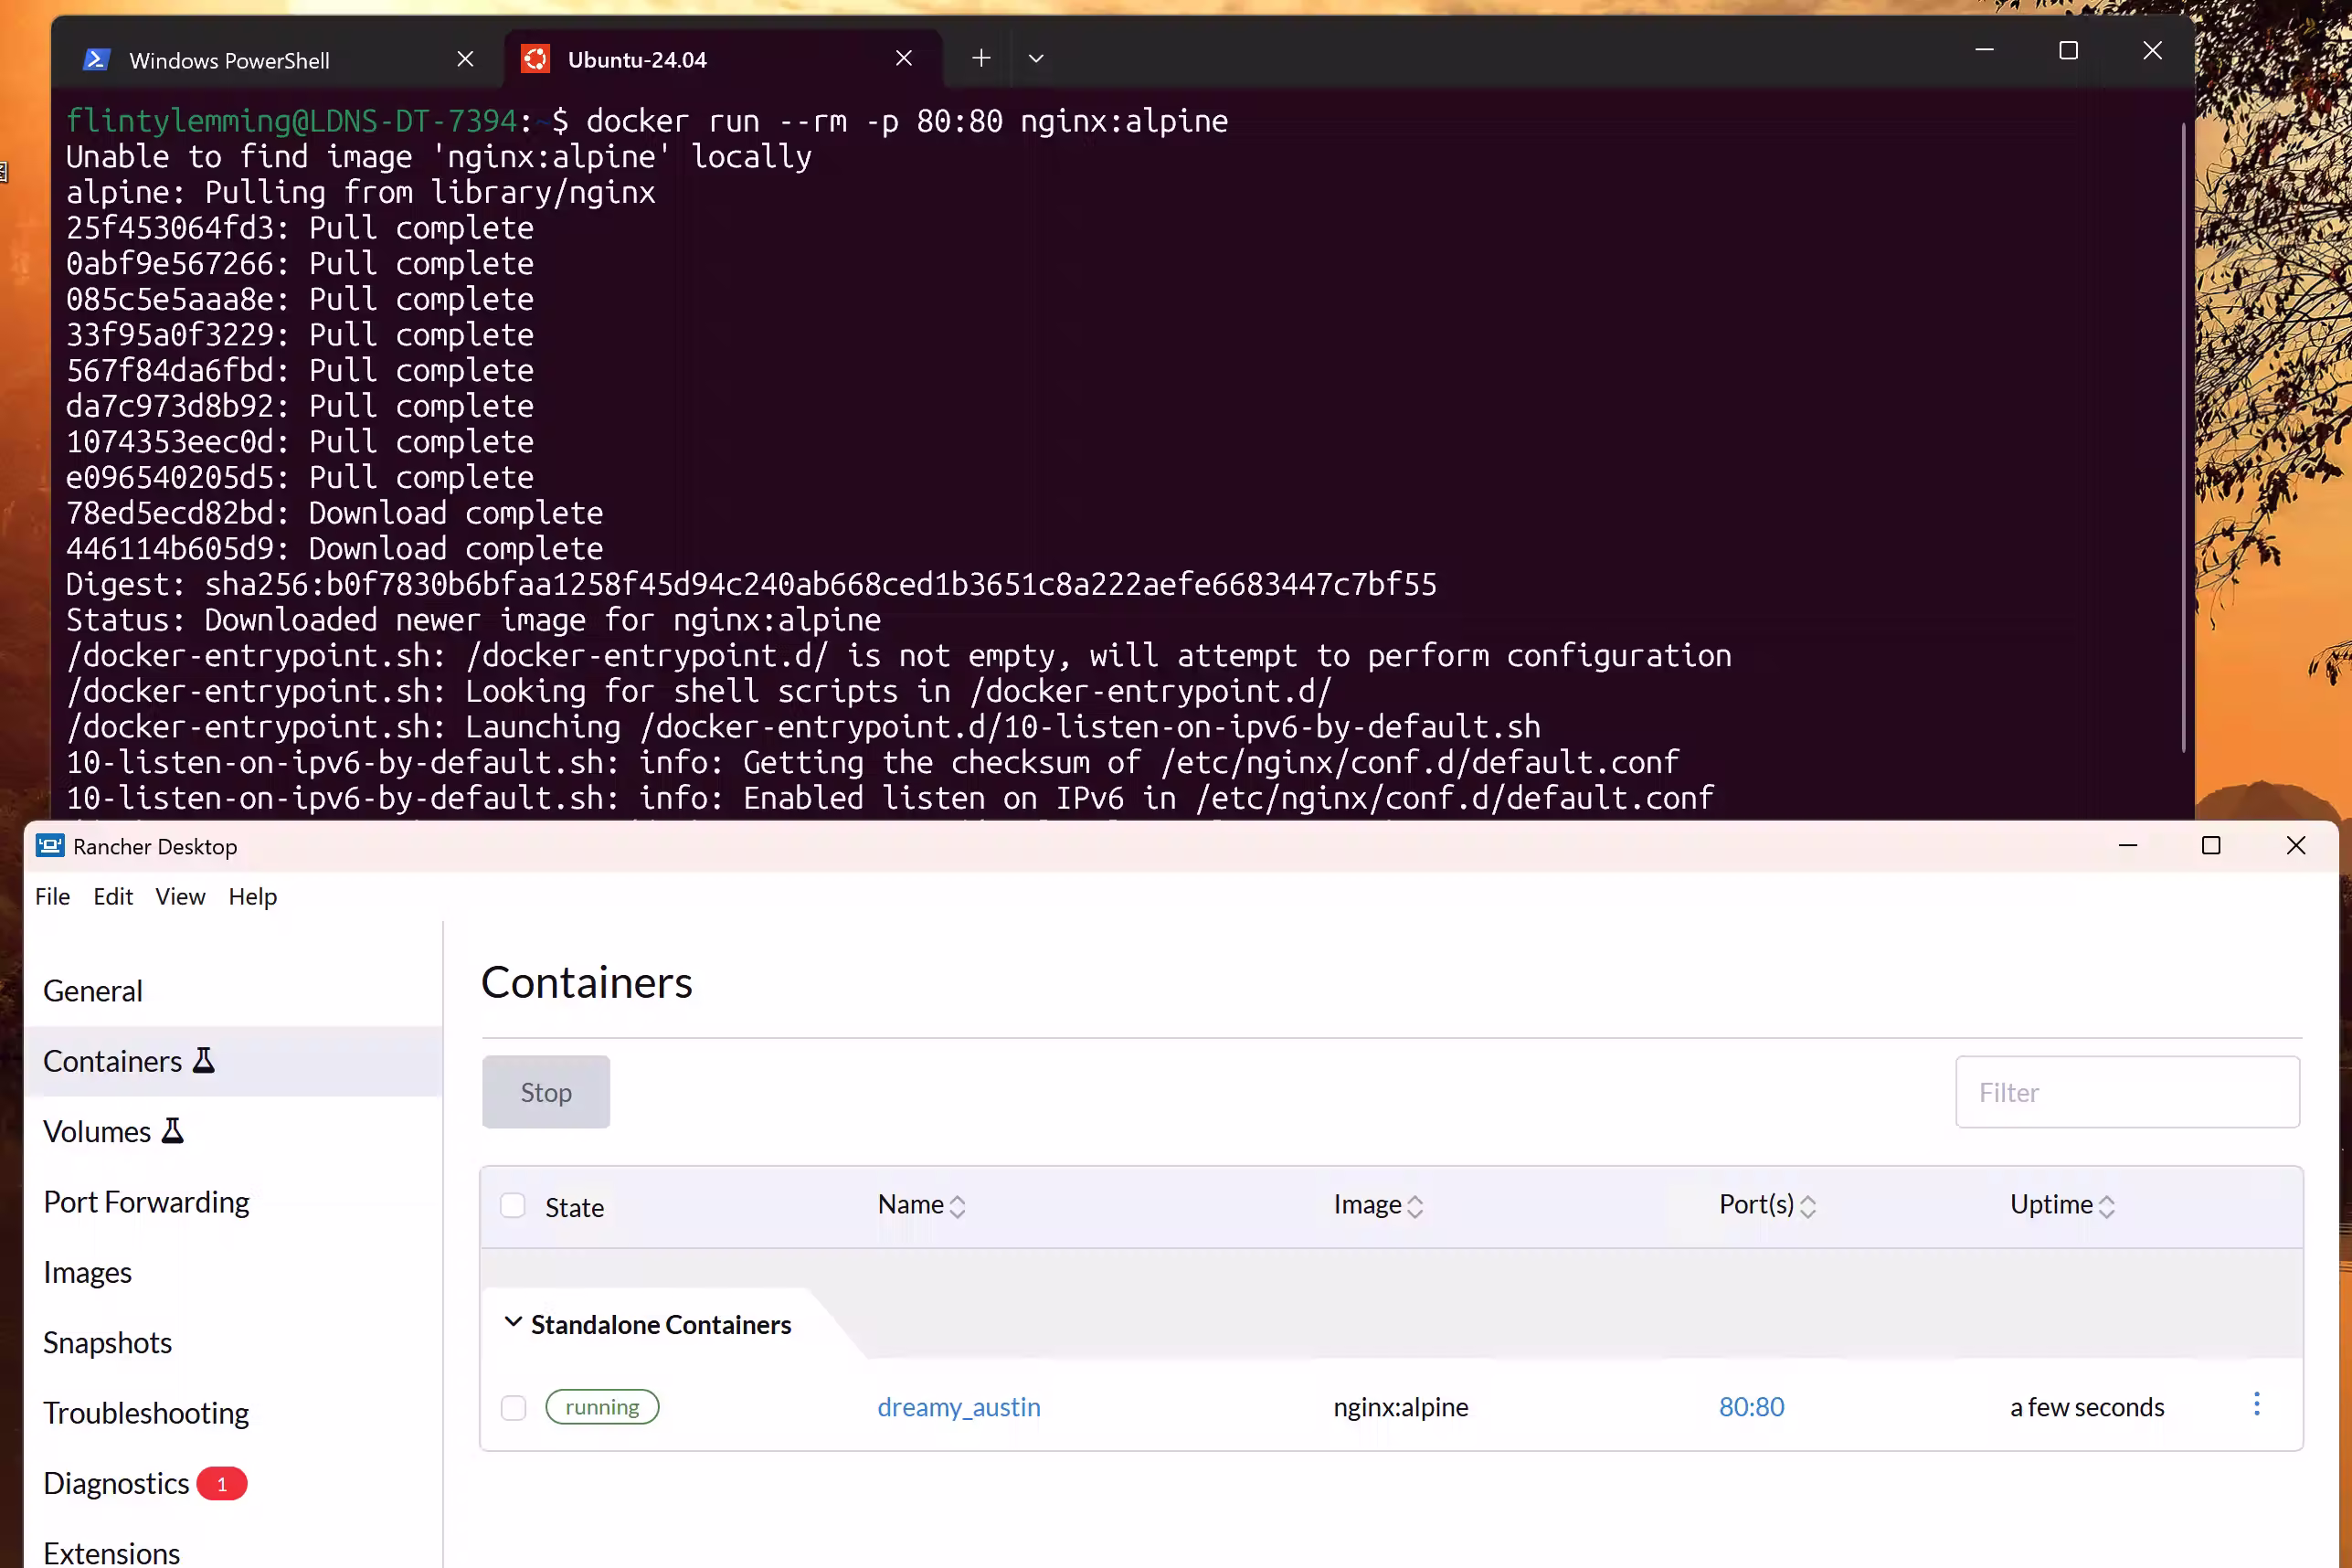Open the three-dot menu for dreamy_austin container
Screen dimensions: 2352x1568
click(2256, 1404)
